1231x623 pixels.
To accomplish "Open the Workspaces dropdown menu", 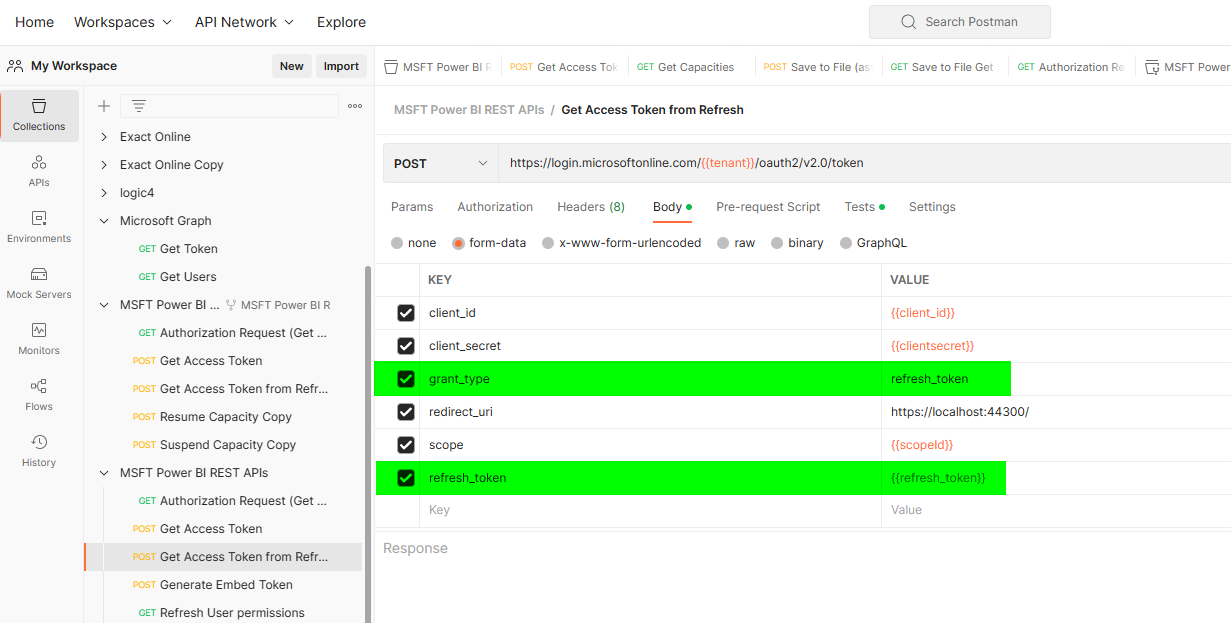I will (123, 22).
